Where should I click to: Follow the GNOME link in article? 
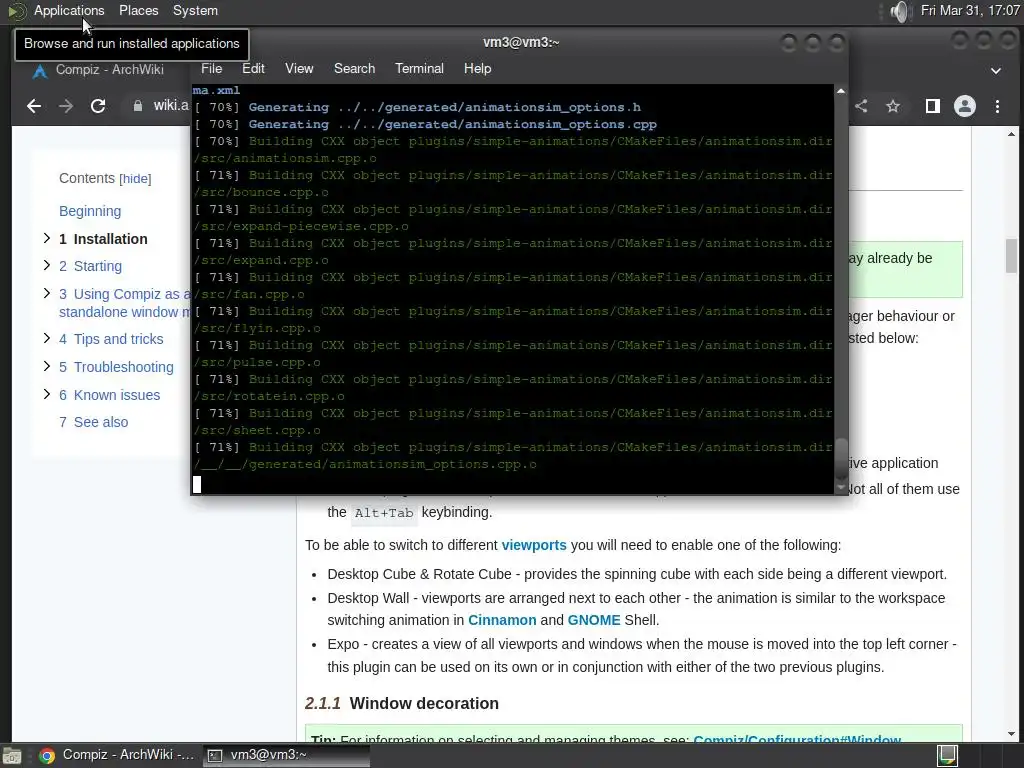pyautogui.click(x=594, y=620)
